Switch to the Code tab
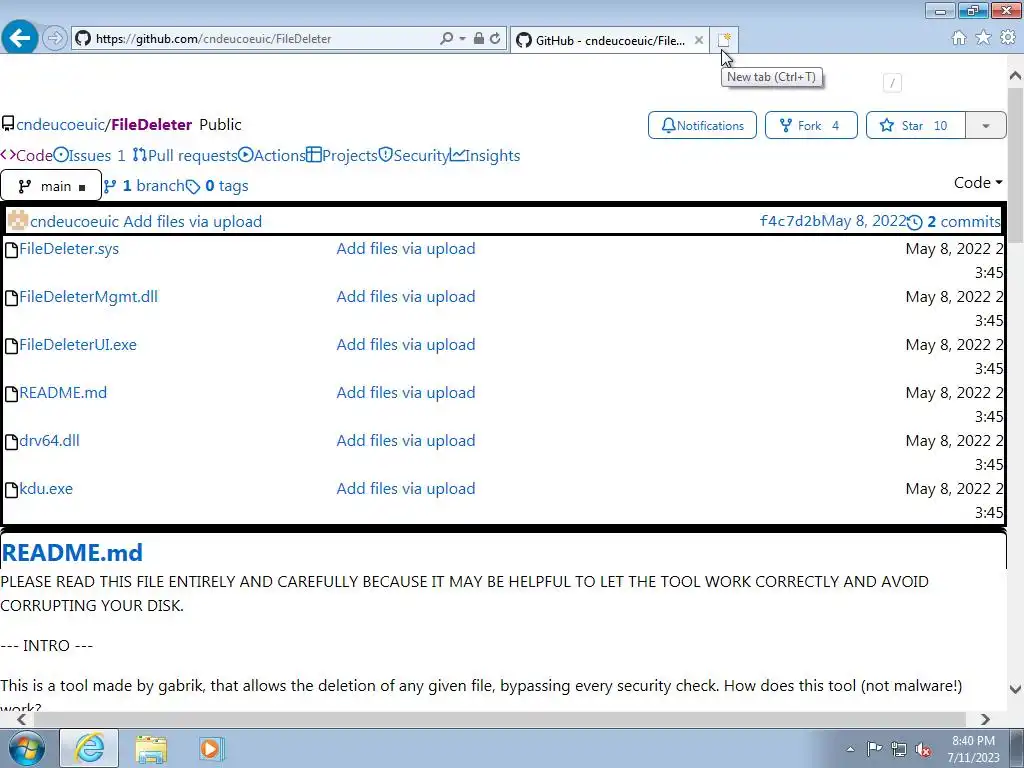This screenshot has height=768, width=1024. point(27,155)
